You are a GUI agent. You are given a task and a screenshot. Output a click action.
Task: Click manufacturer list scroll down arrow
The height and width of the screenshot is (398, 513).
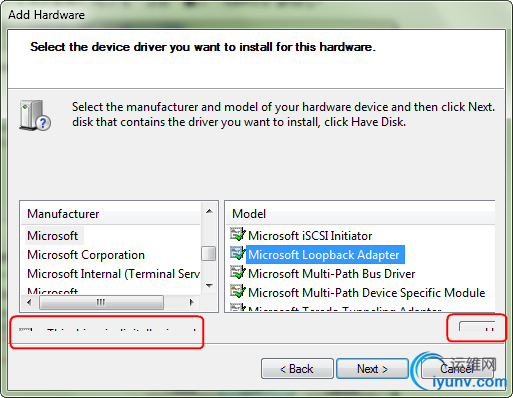209,285
